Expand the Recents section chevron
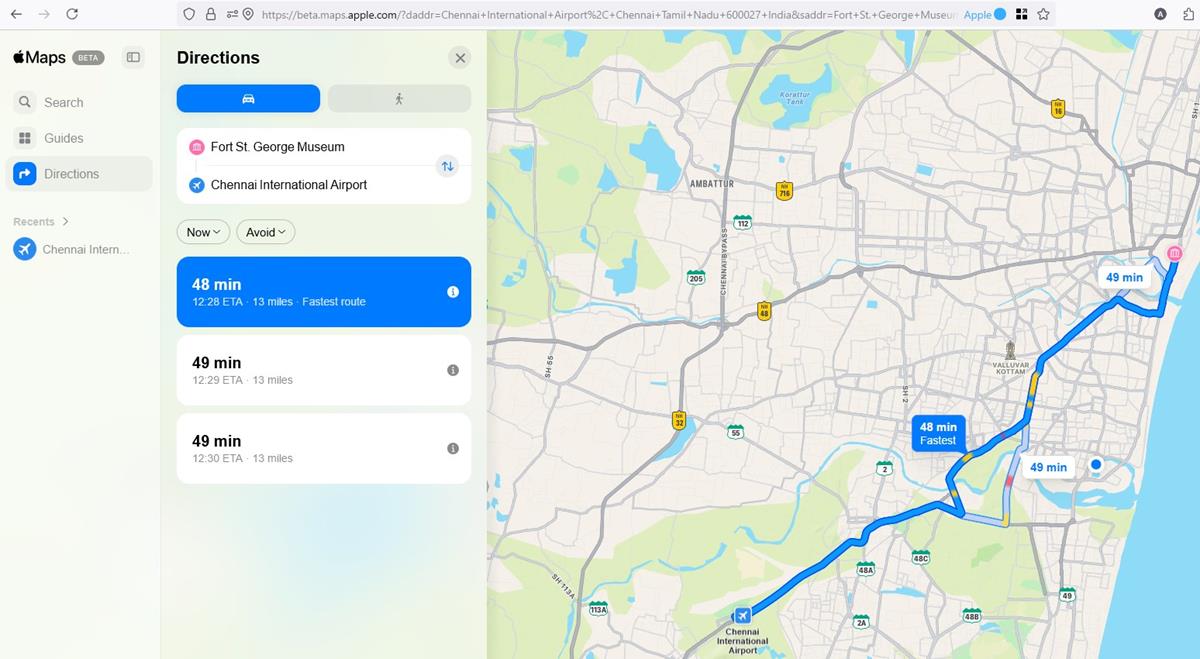Viewport: 1200px width, 659px height. pyautogui.click(x=66, y=222)
